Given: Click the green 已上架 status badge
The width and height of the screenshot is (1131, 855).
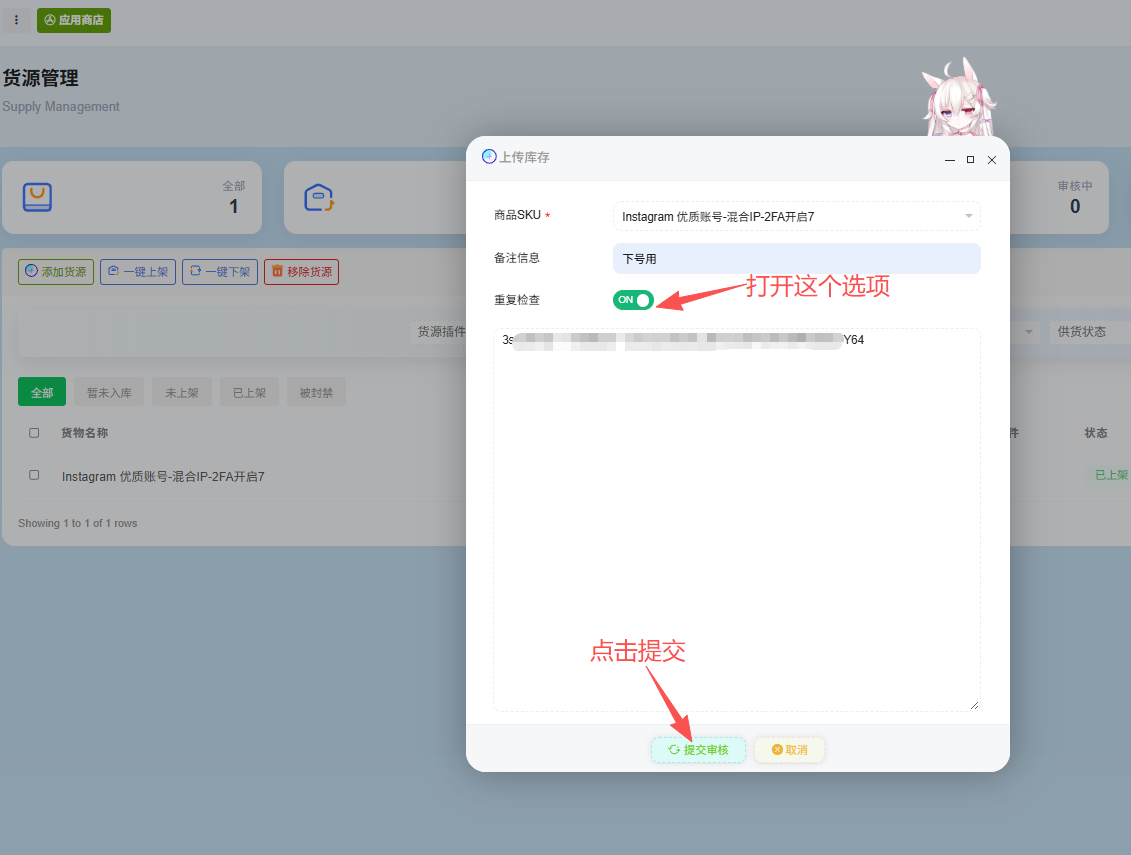Looking at the screenshot, I should pos(1109,475).
